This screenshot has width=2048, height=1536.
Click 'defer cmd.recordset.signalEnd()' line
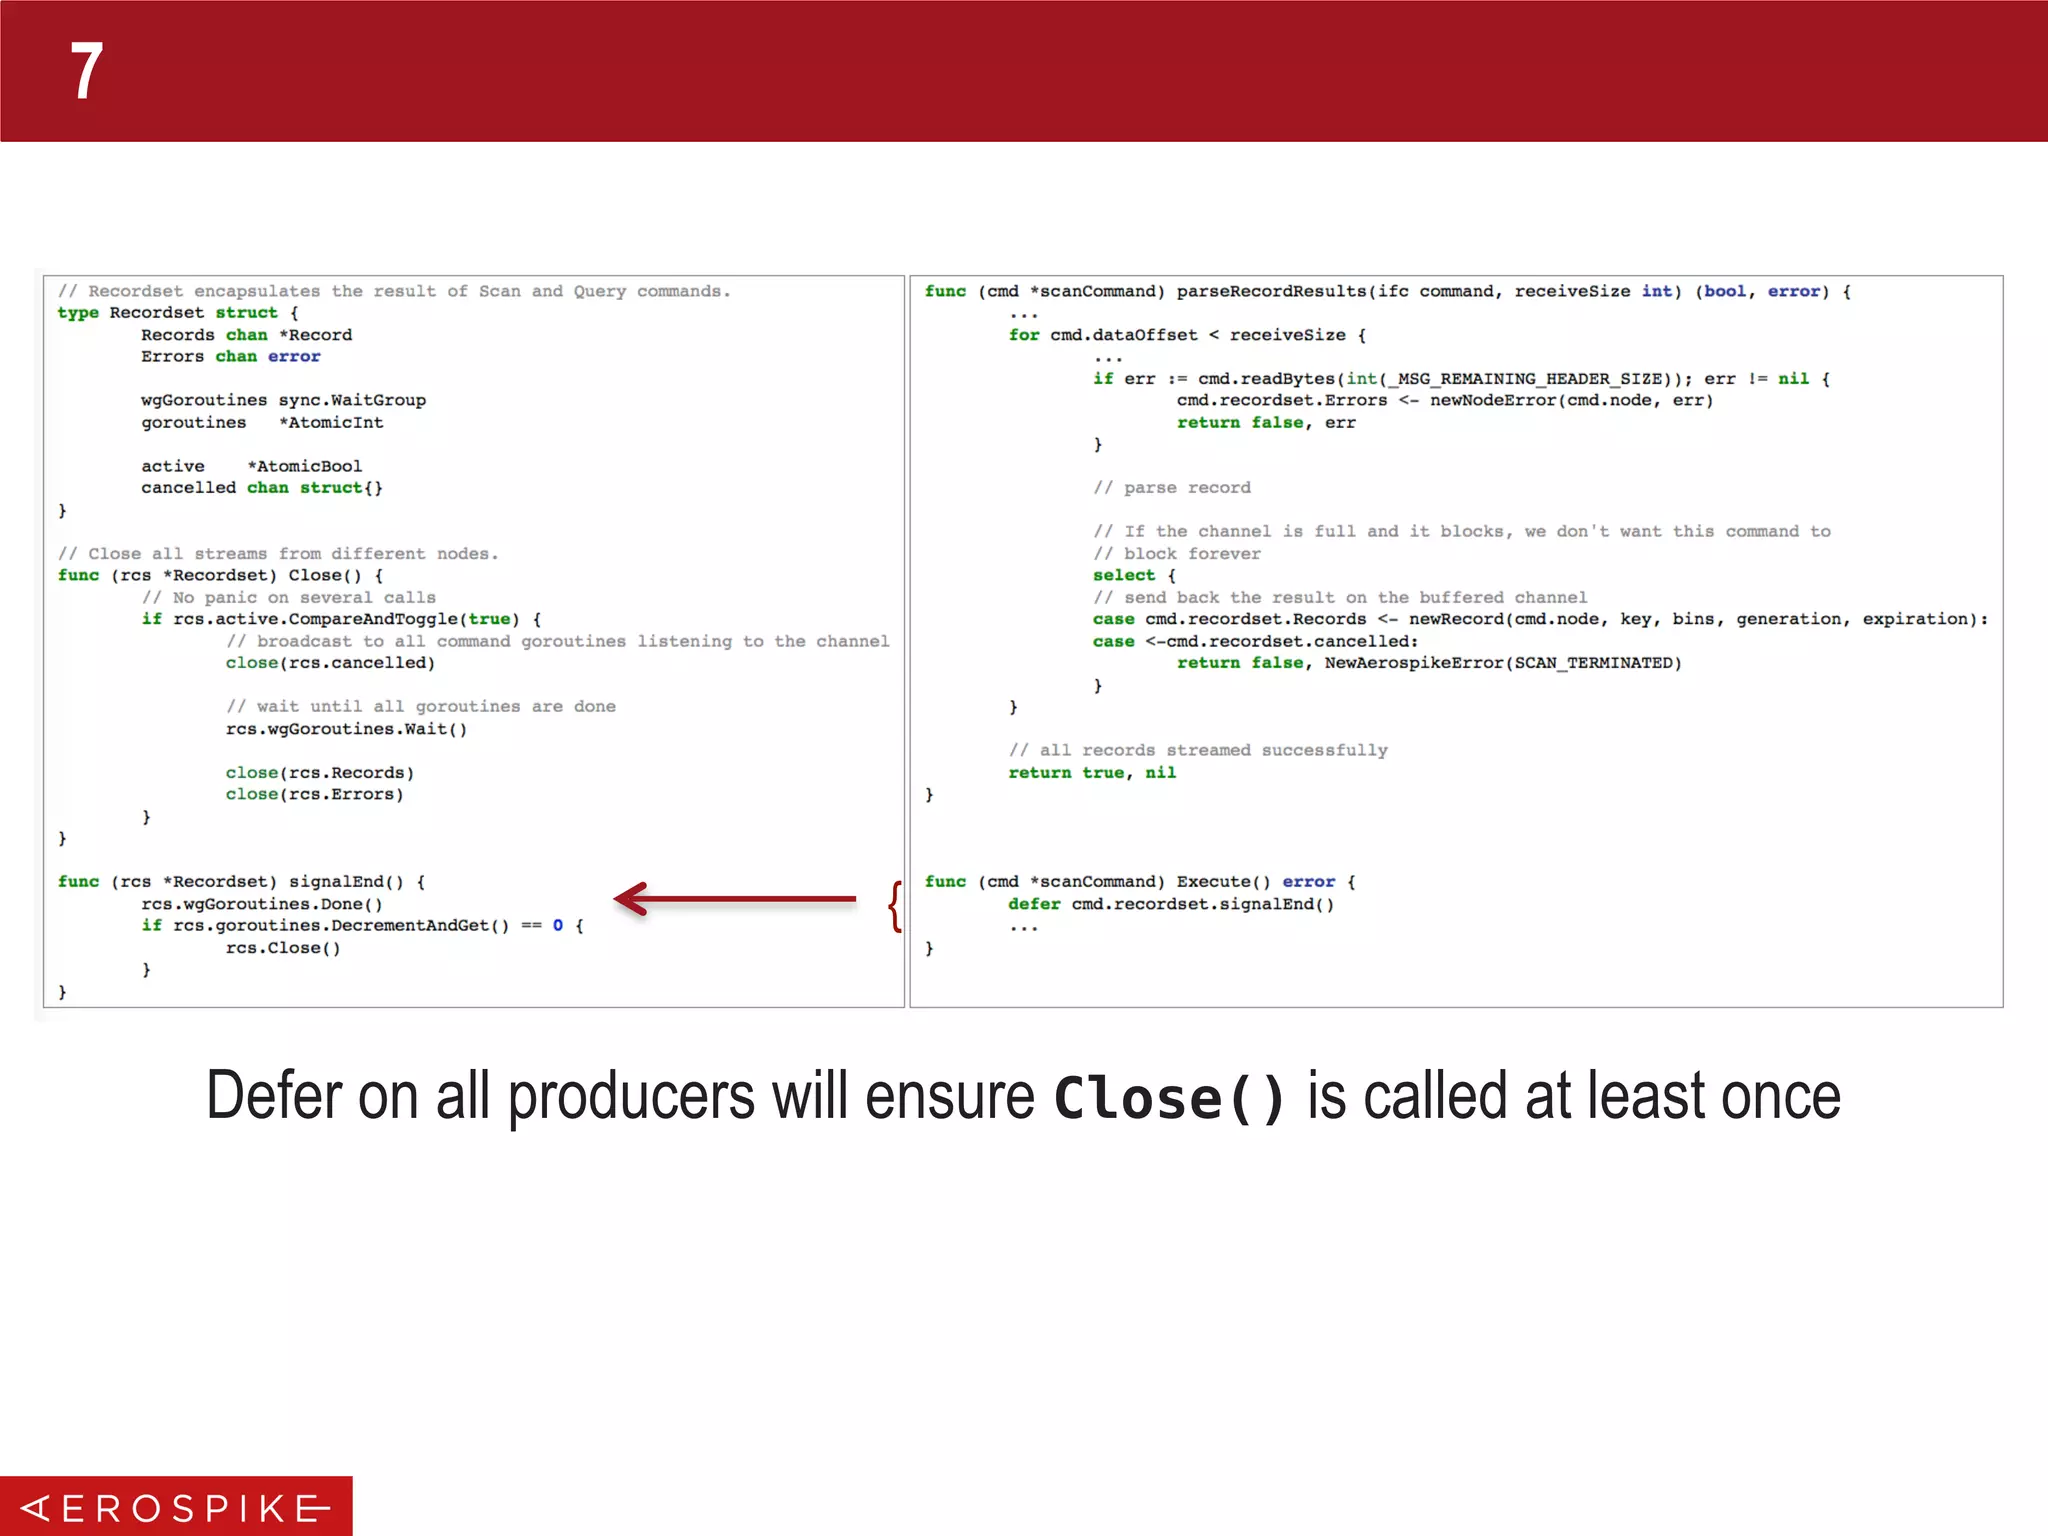(x=1171, y=904)
